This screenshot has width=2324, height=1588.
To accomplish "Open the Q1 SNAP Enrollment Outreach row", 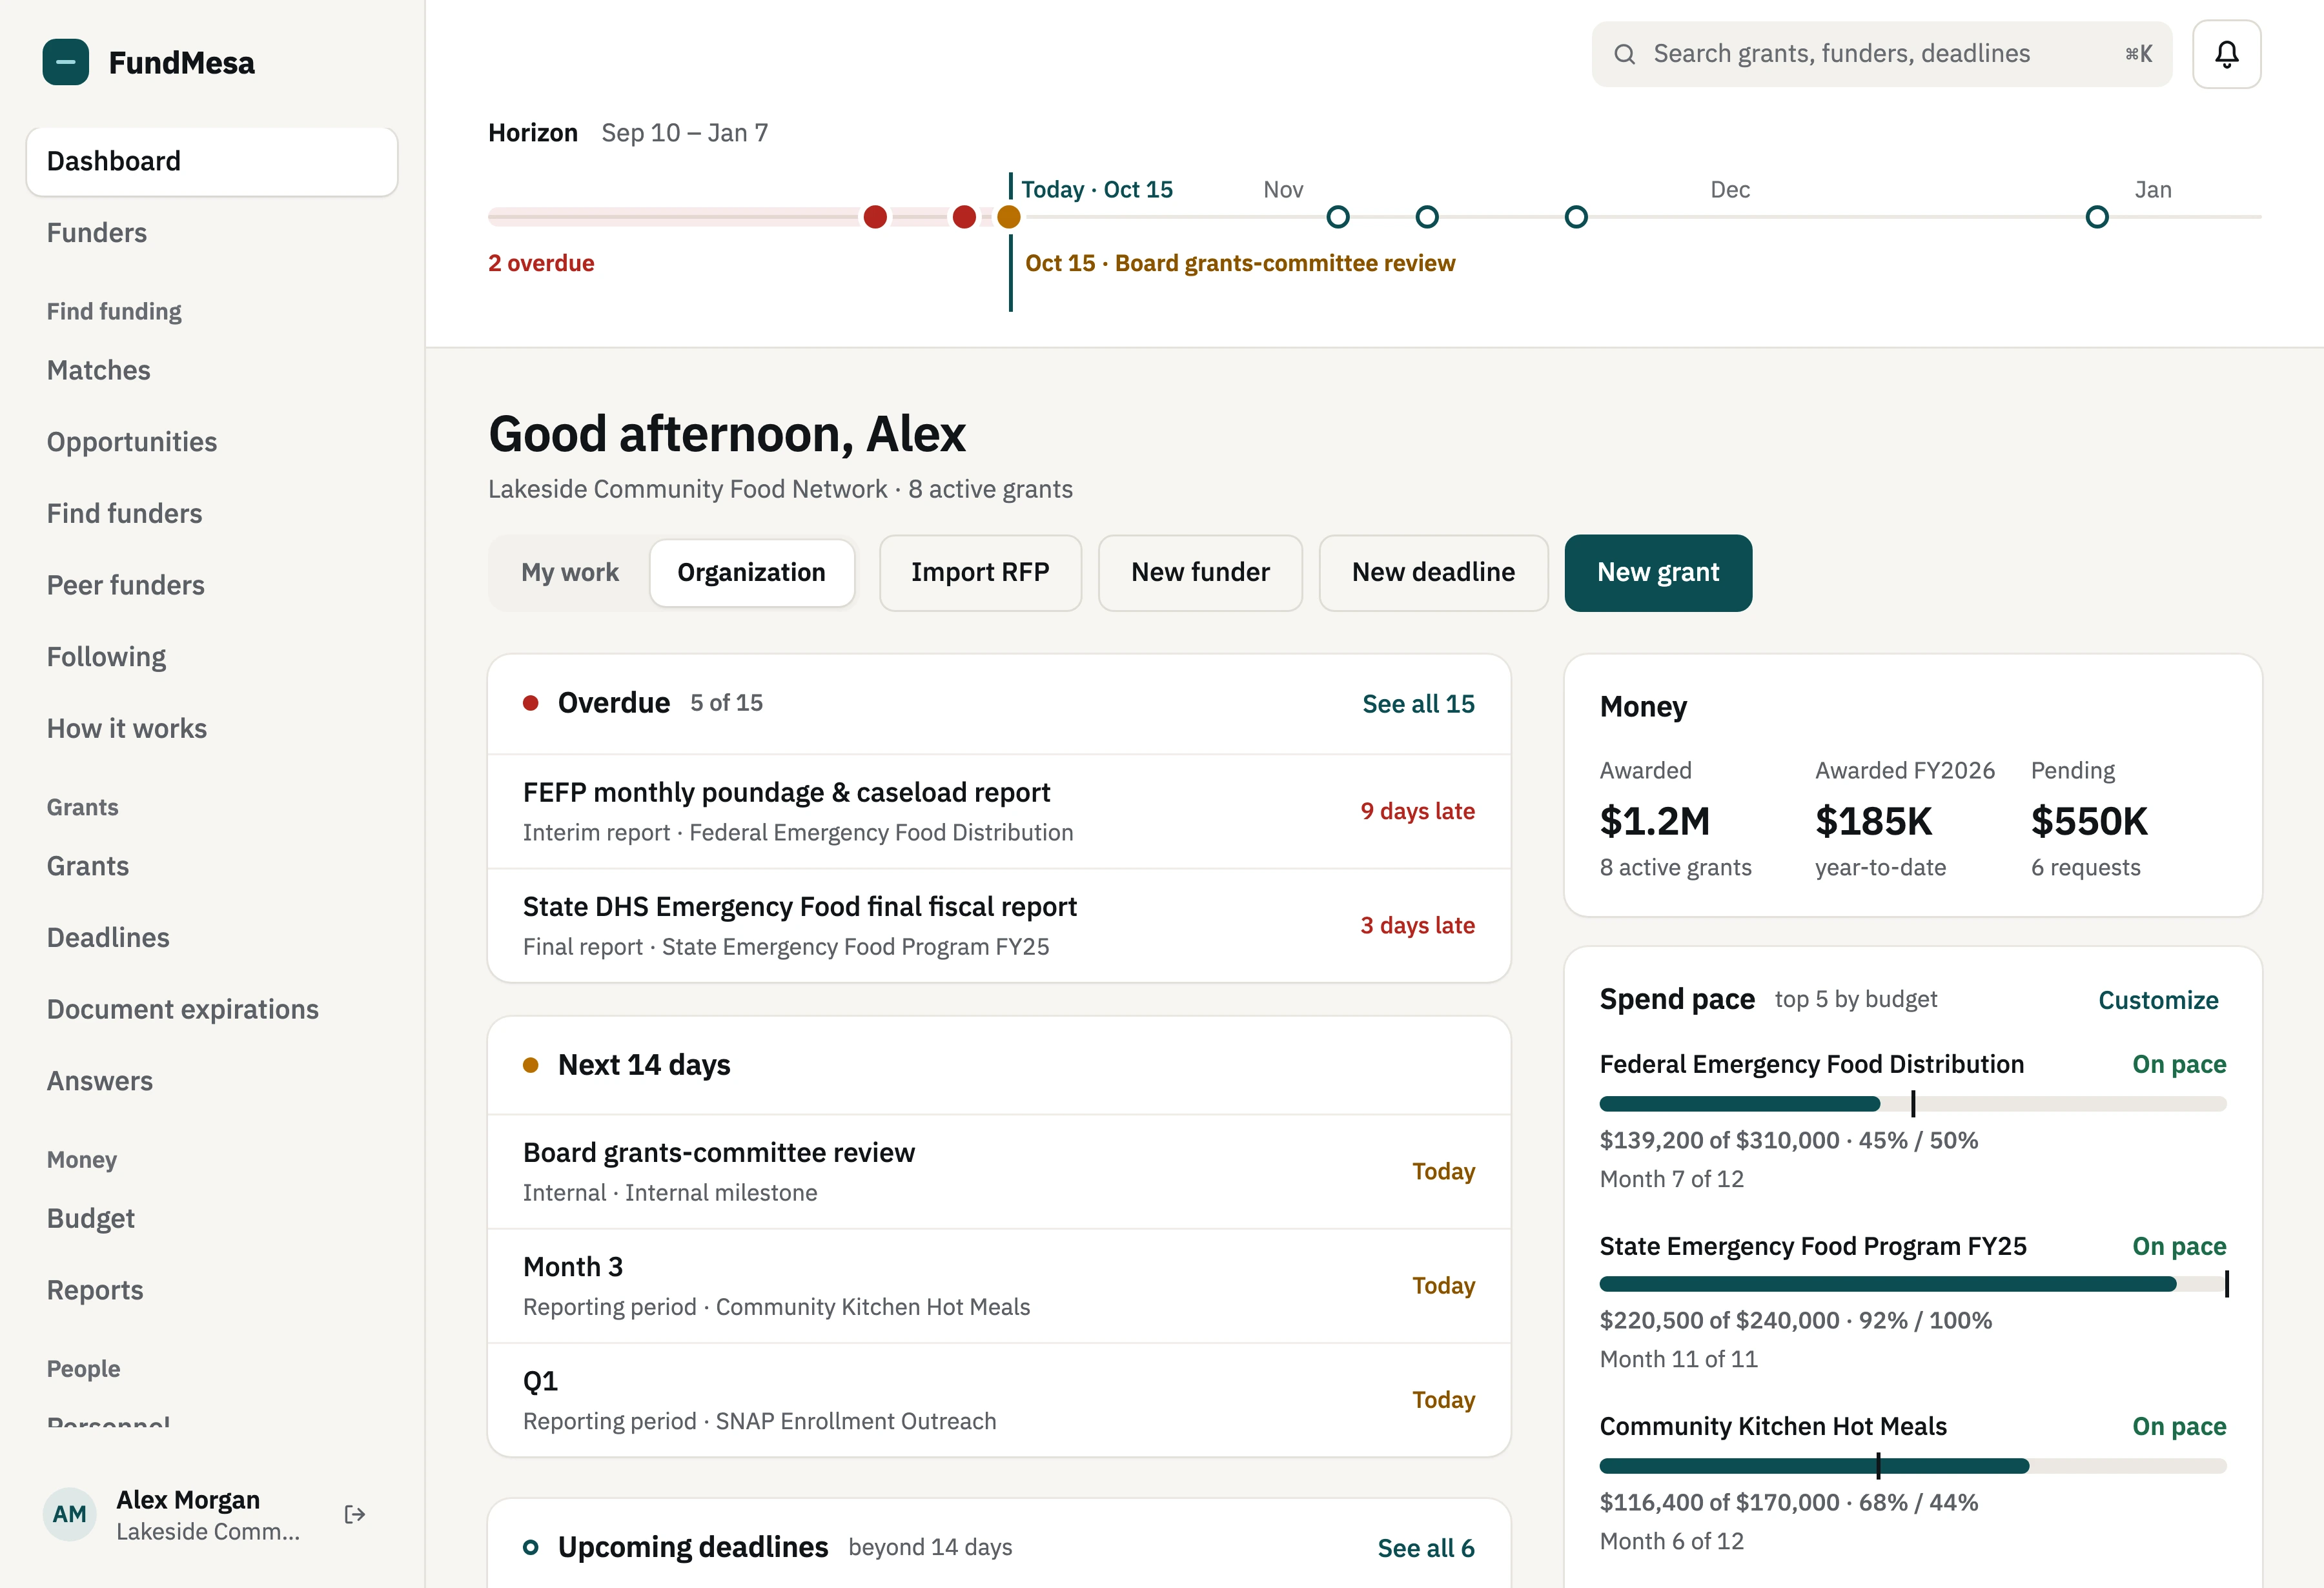I will pos(998,1400).
